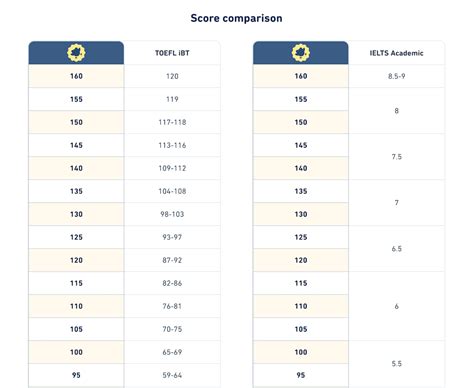Screen dimensions: 474x388
Task: Click score 95 in the IELTS table
Action: coord(301,375)
